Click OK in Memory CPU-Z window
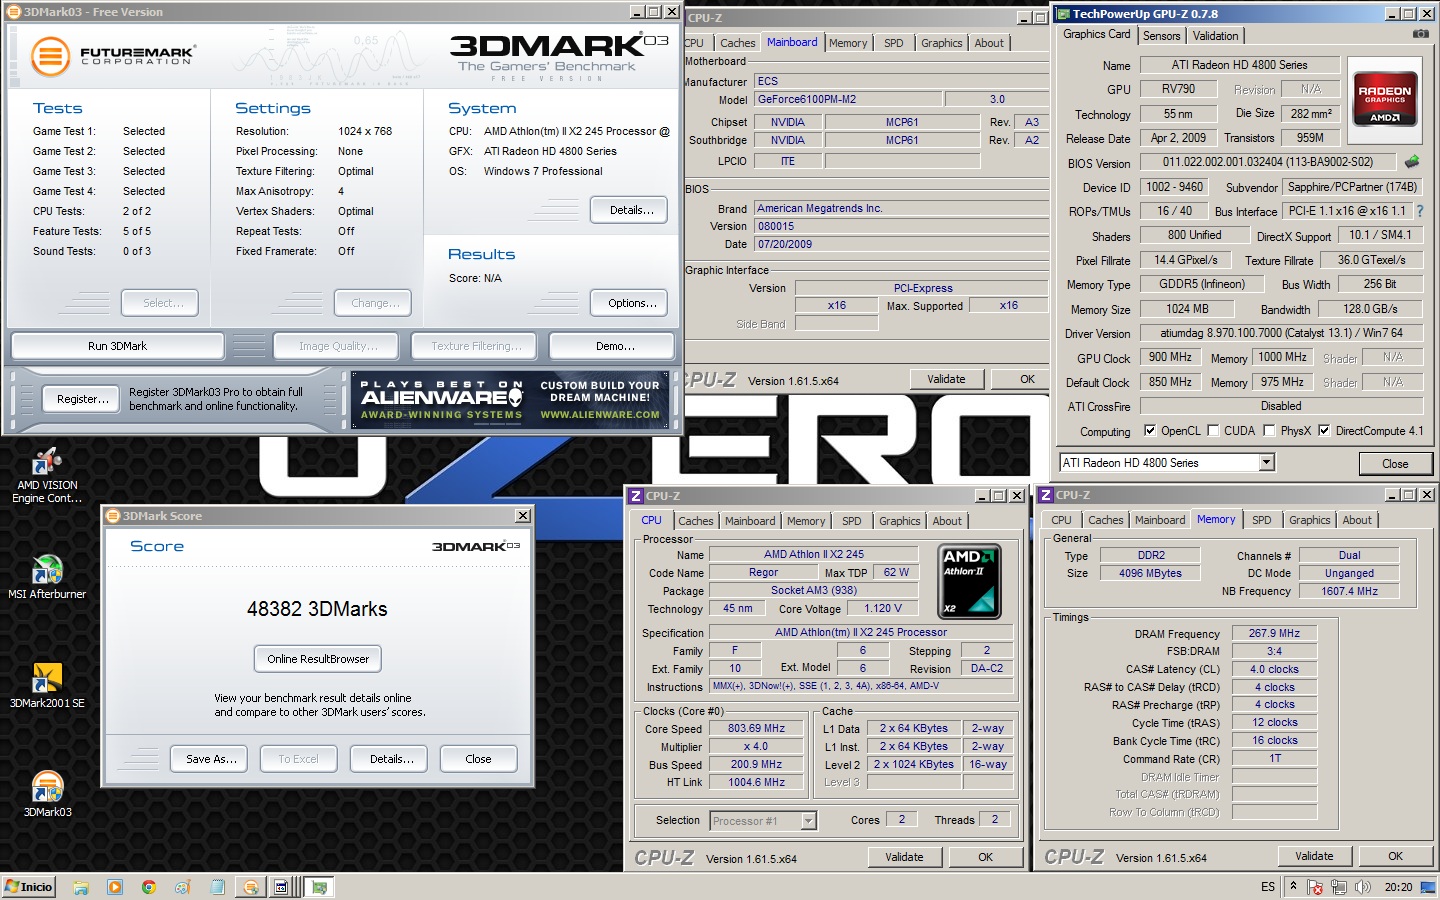 [1395, 856]
